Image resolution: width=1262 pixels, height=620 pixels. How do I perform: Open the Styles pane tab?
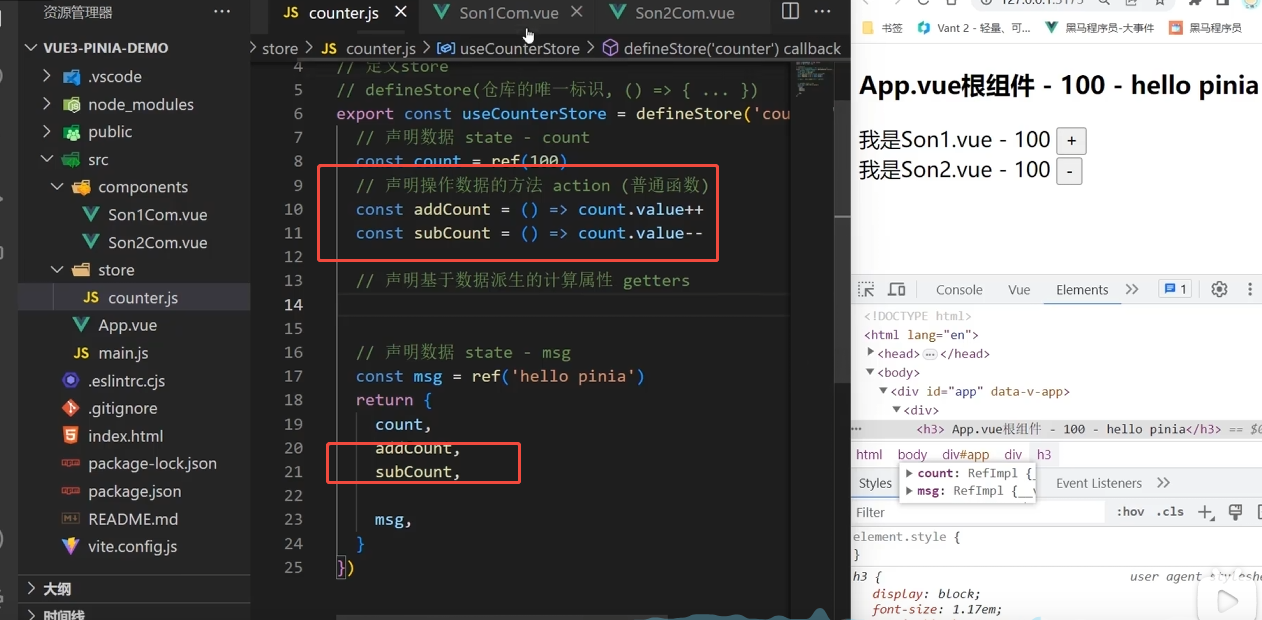(x=875, y=483)
